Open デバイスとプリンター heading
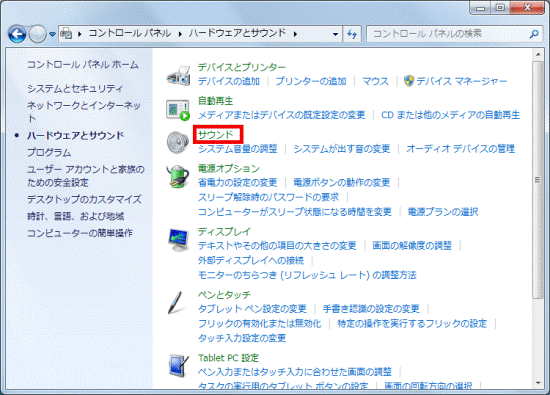The height and width of the screenshot is (395, 550). pyautogui.click(x=242, y=67)
